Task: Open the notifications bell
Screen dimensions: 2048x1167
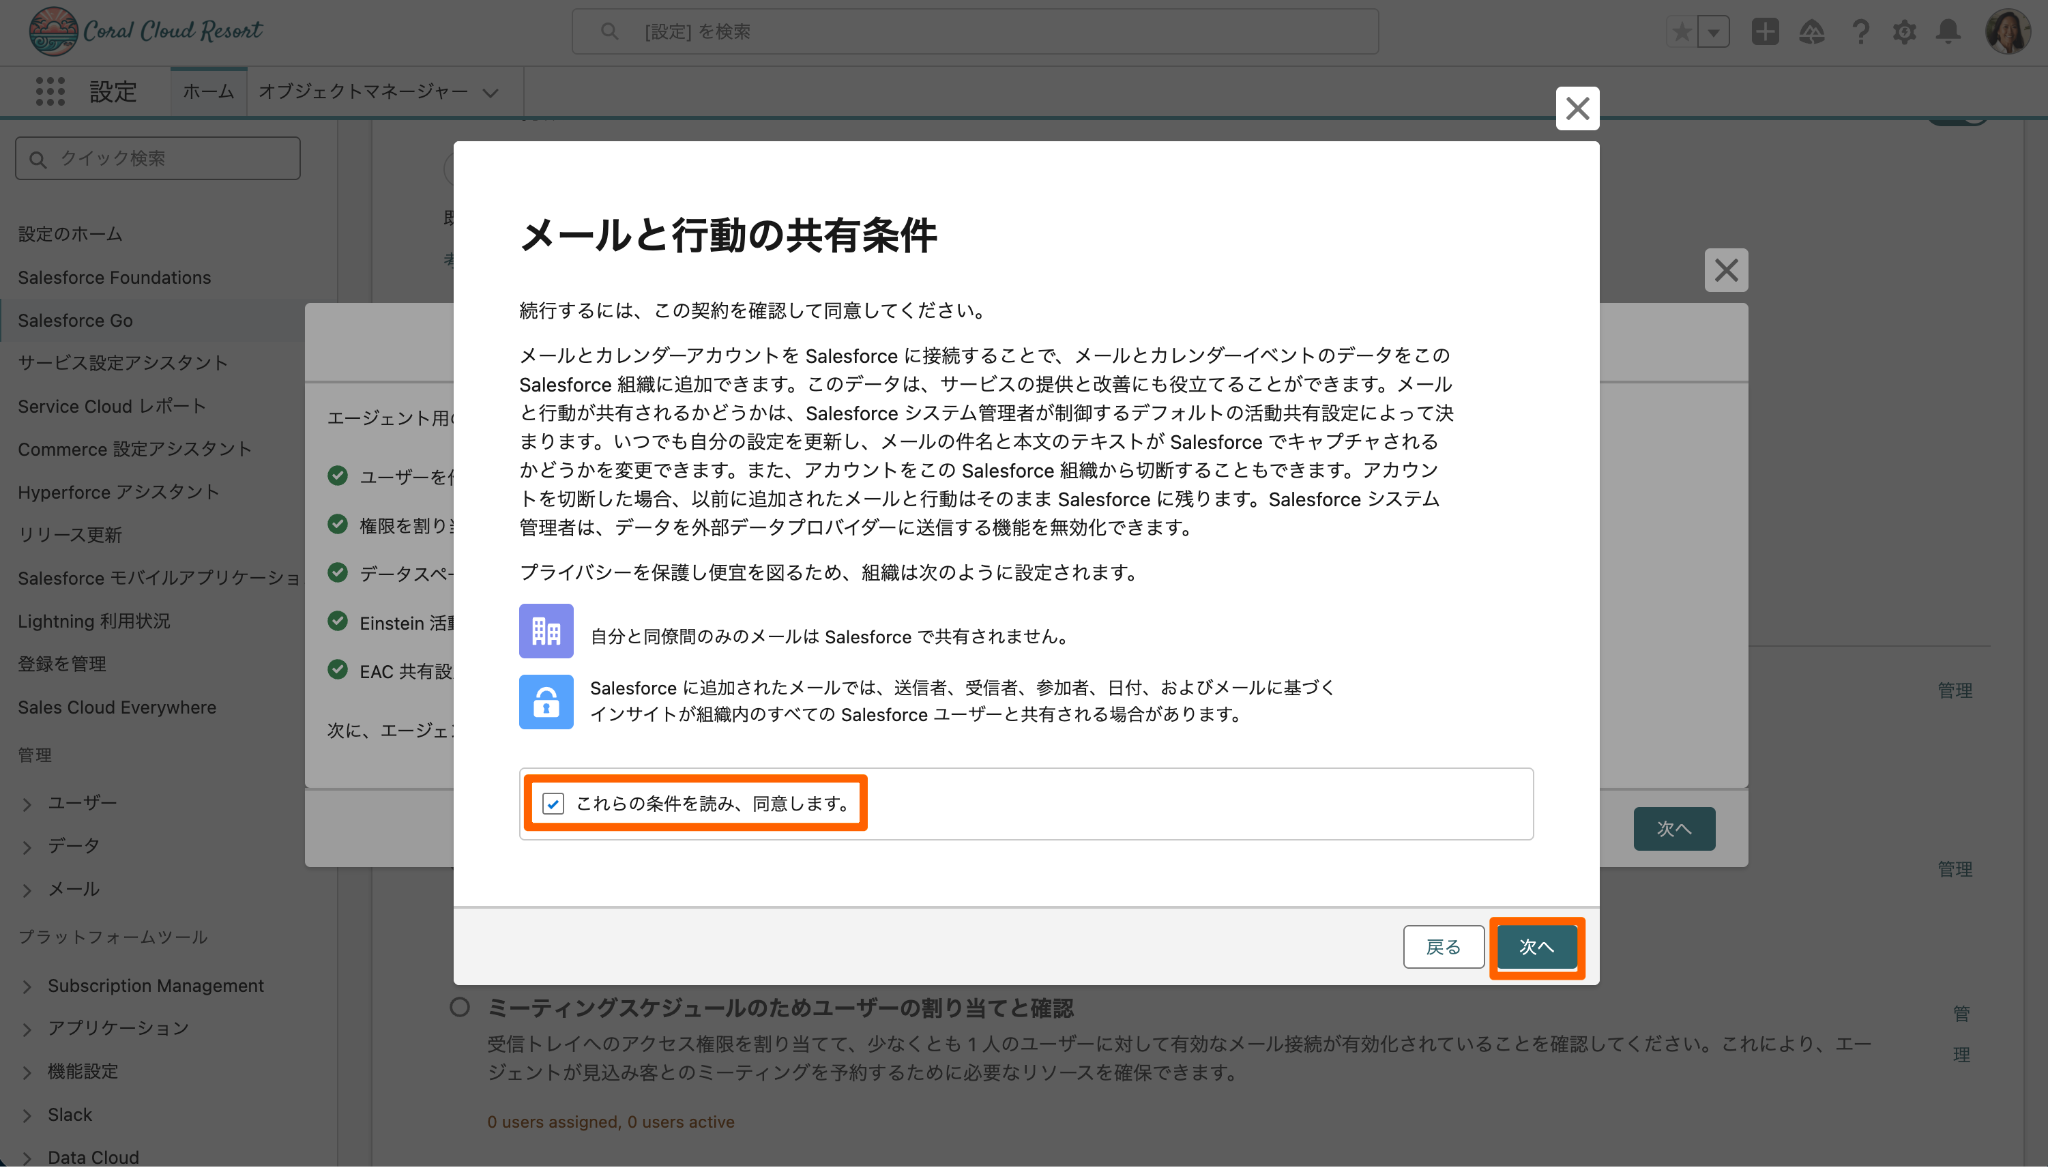Action: tap(1948, 32)
